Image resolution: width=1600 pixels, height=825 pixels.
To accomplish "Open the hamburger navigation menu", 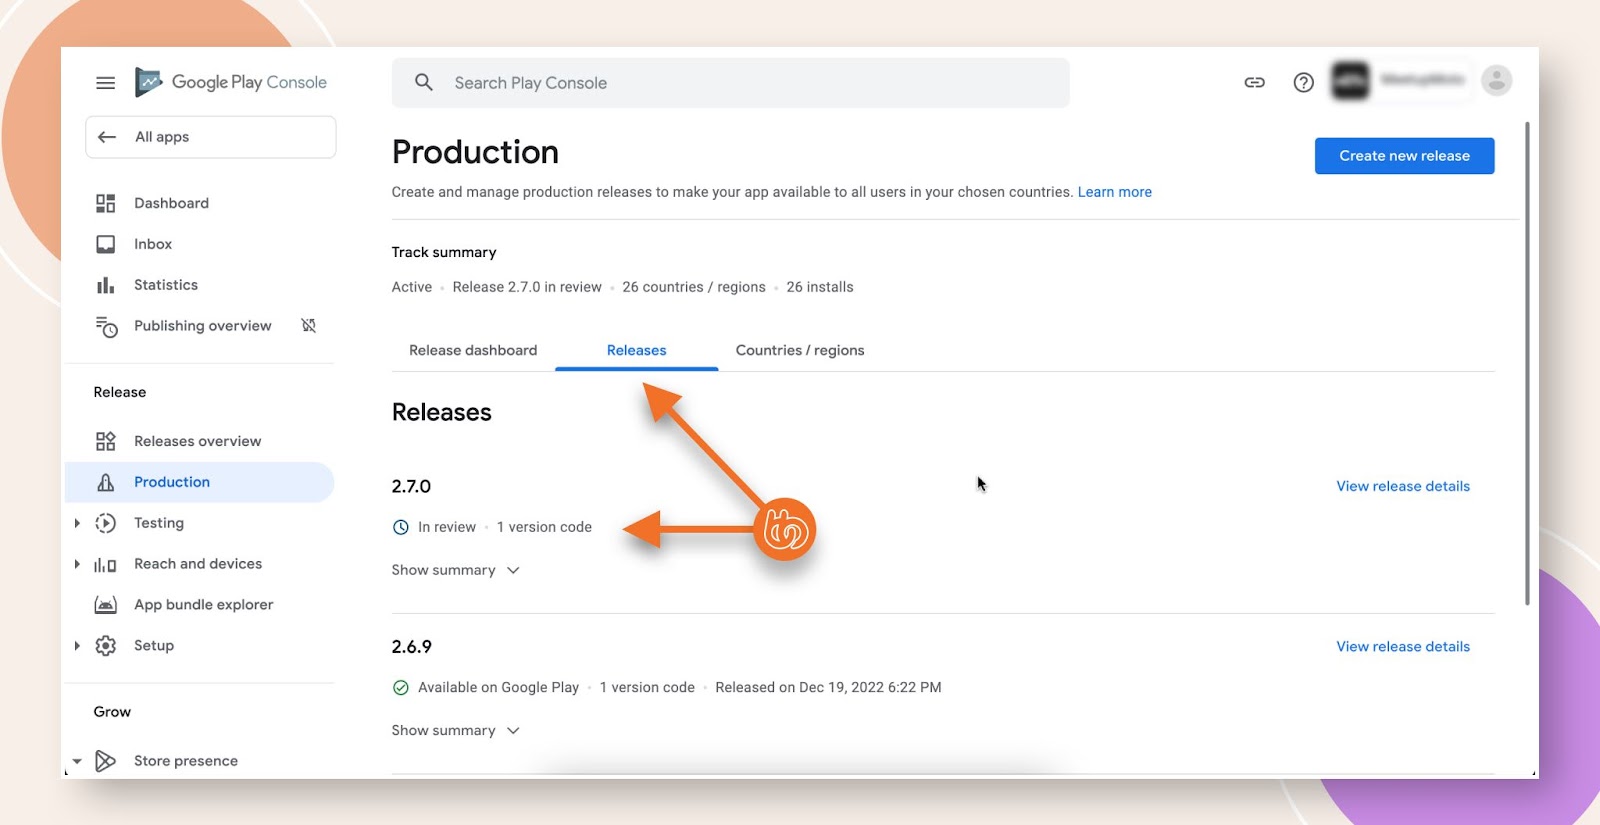I will tap(105, 83).
